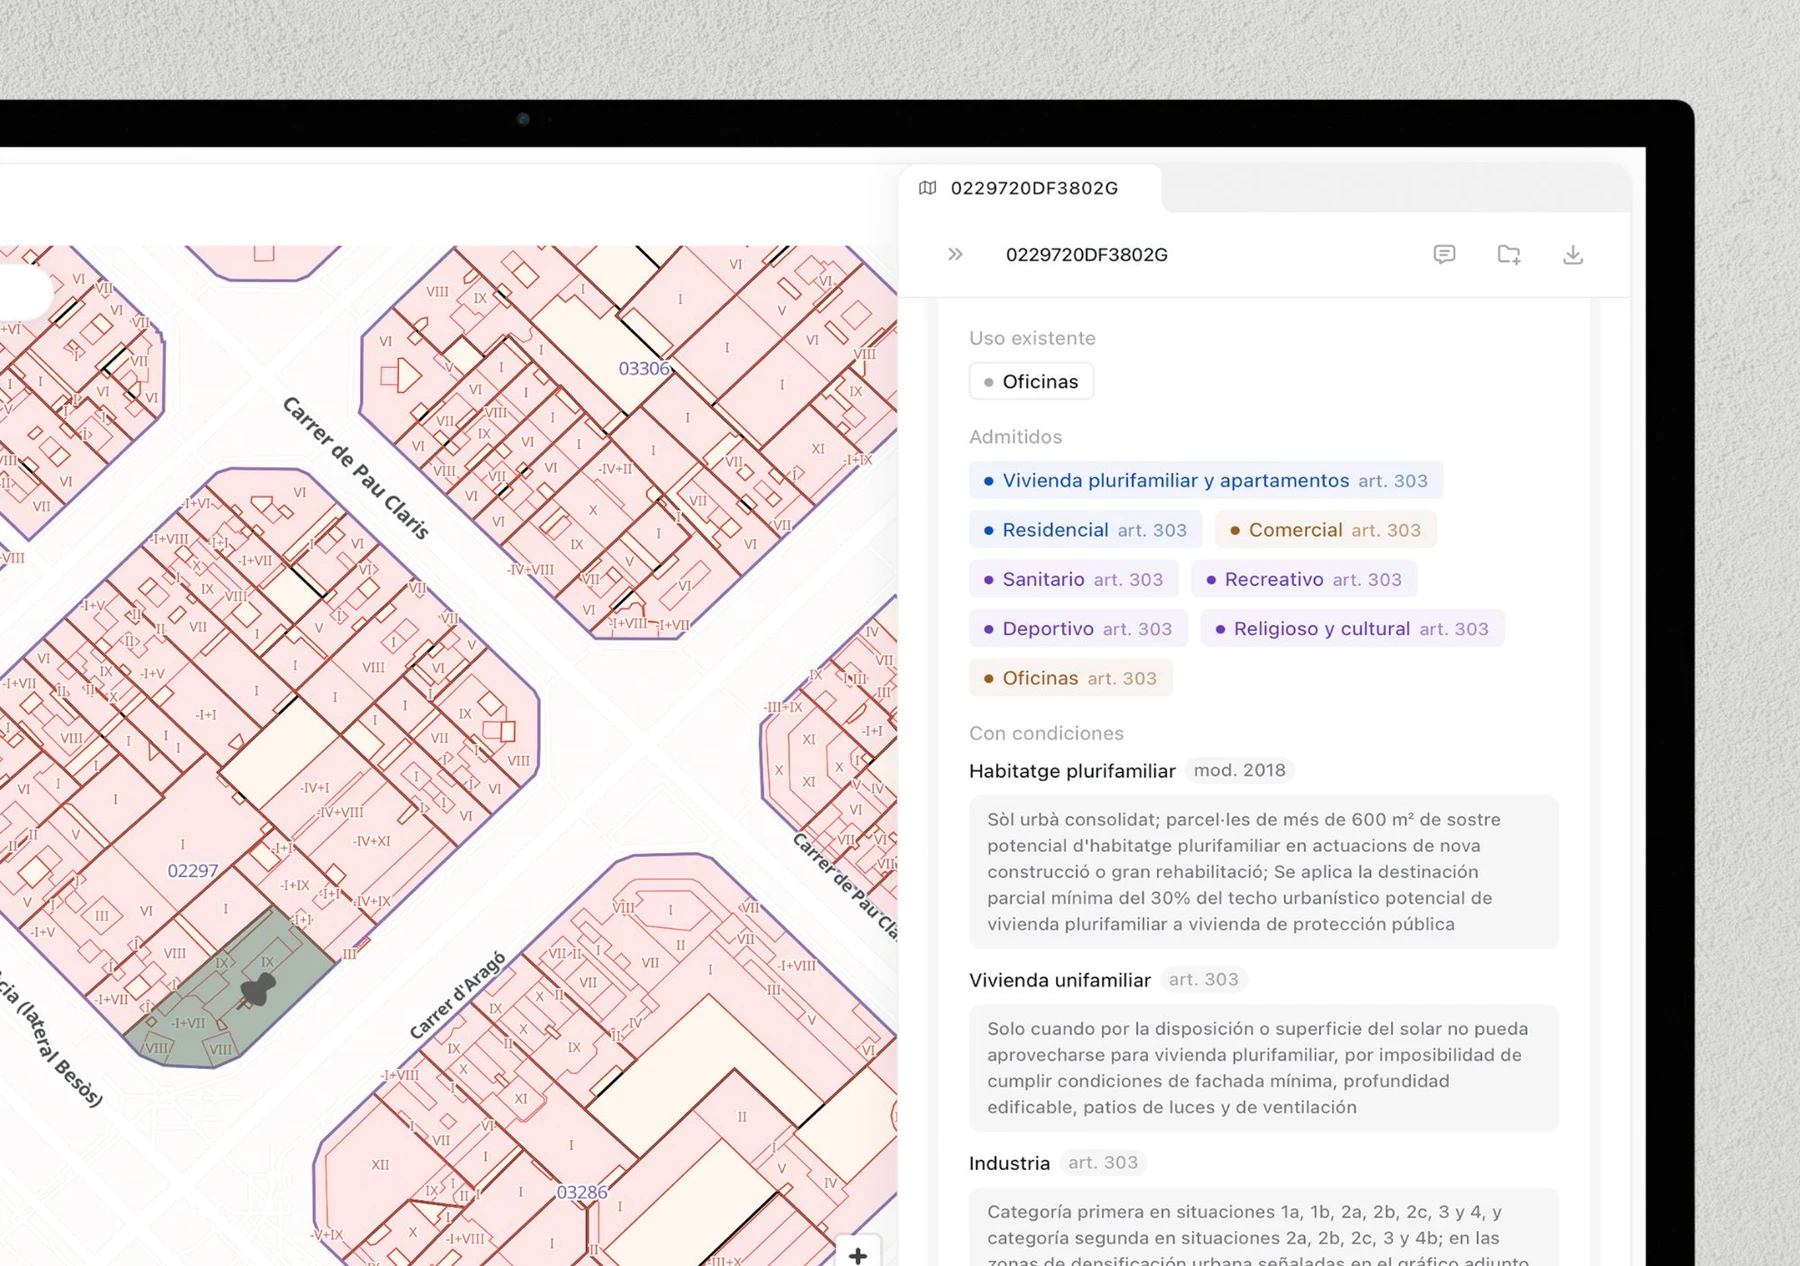
Task: Collapse the side panel with double chevron
Action: pos(955,254)
